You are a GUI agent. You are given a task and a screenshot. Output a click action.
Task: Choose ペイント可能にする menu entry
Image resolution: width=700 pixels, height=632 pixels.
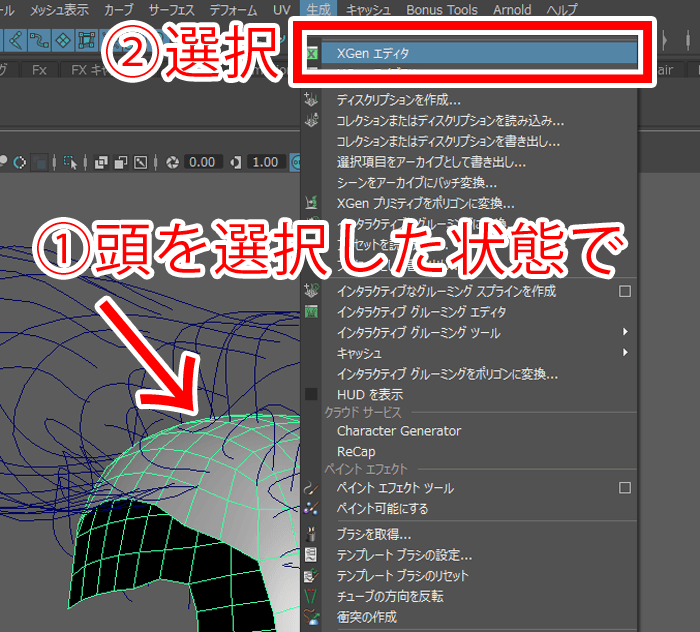tap(383, 508)
